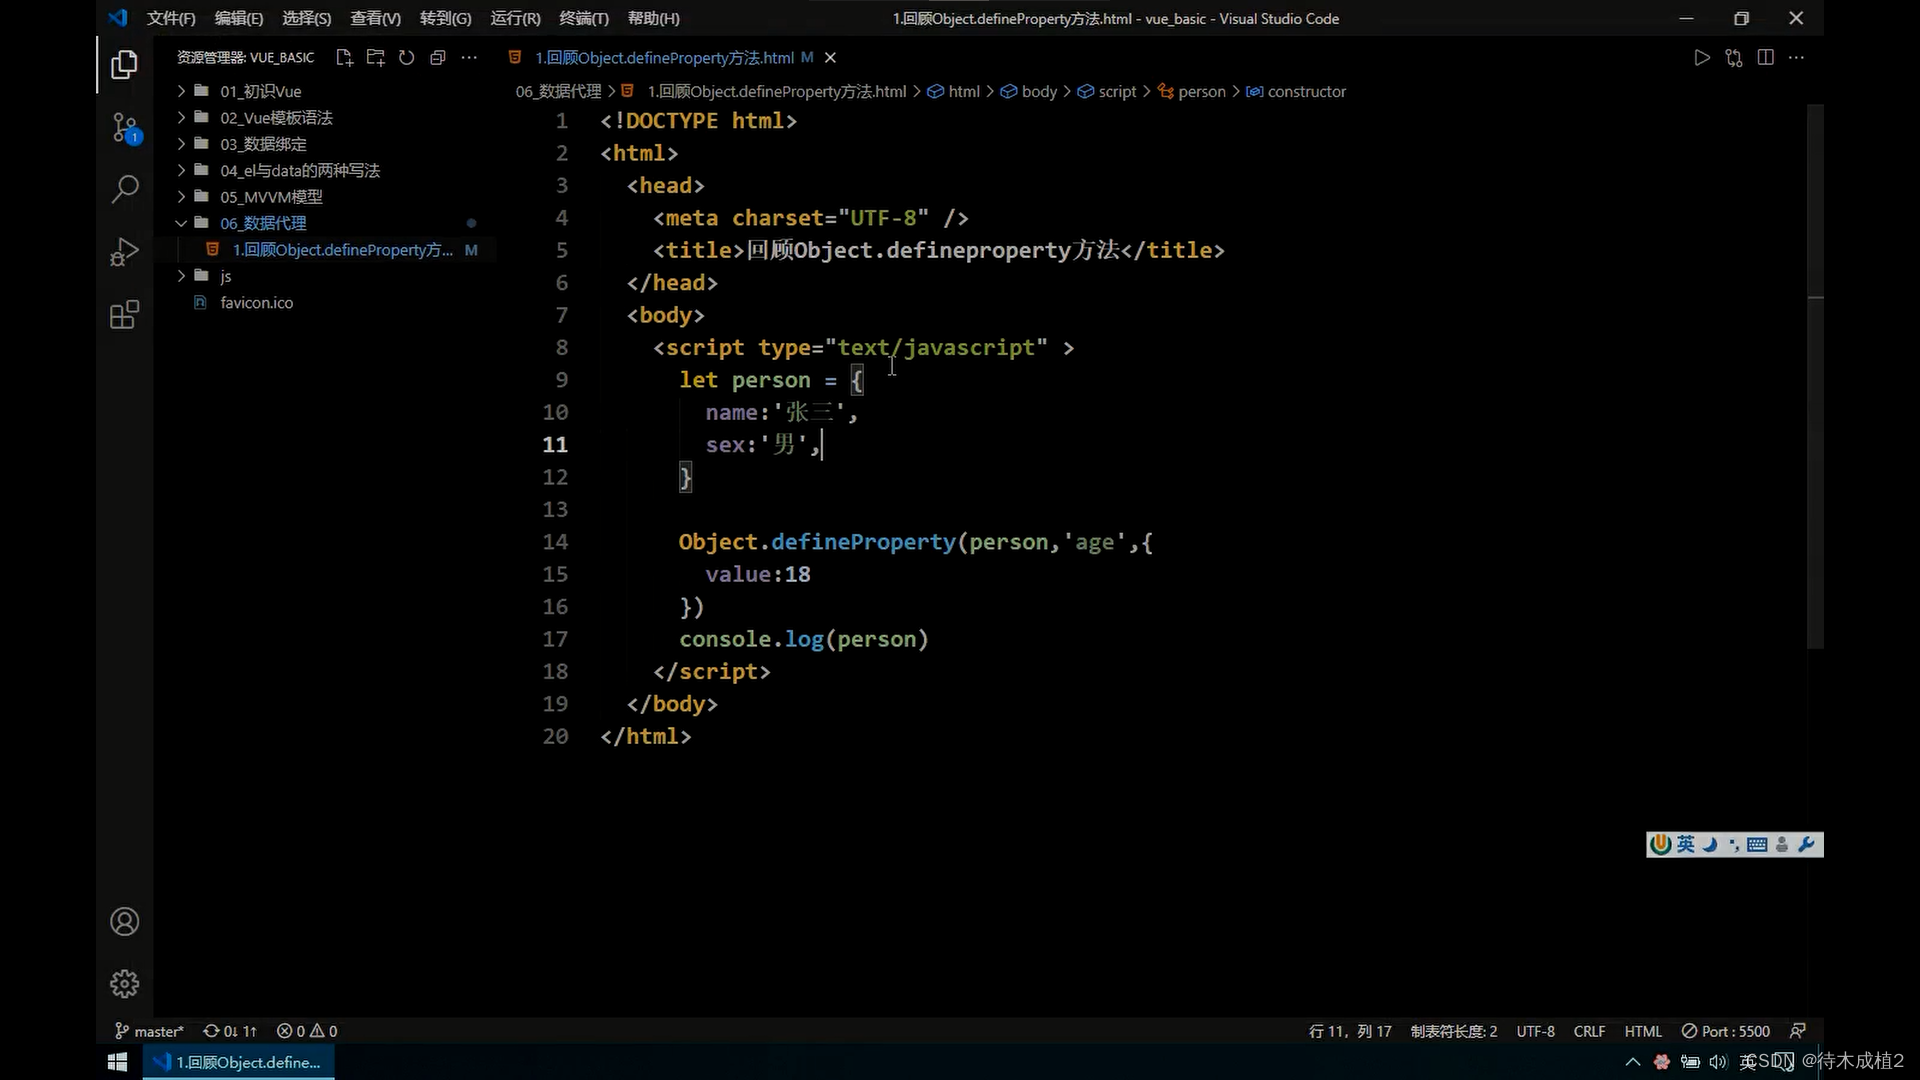
Task: Open explorer views and more actions
Action: (x=469, y=58)
